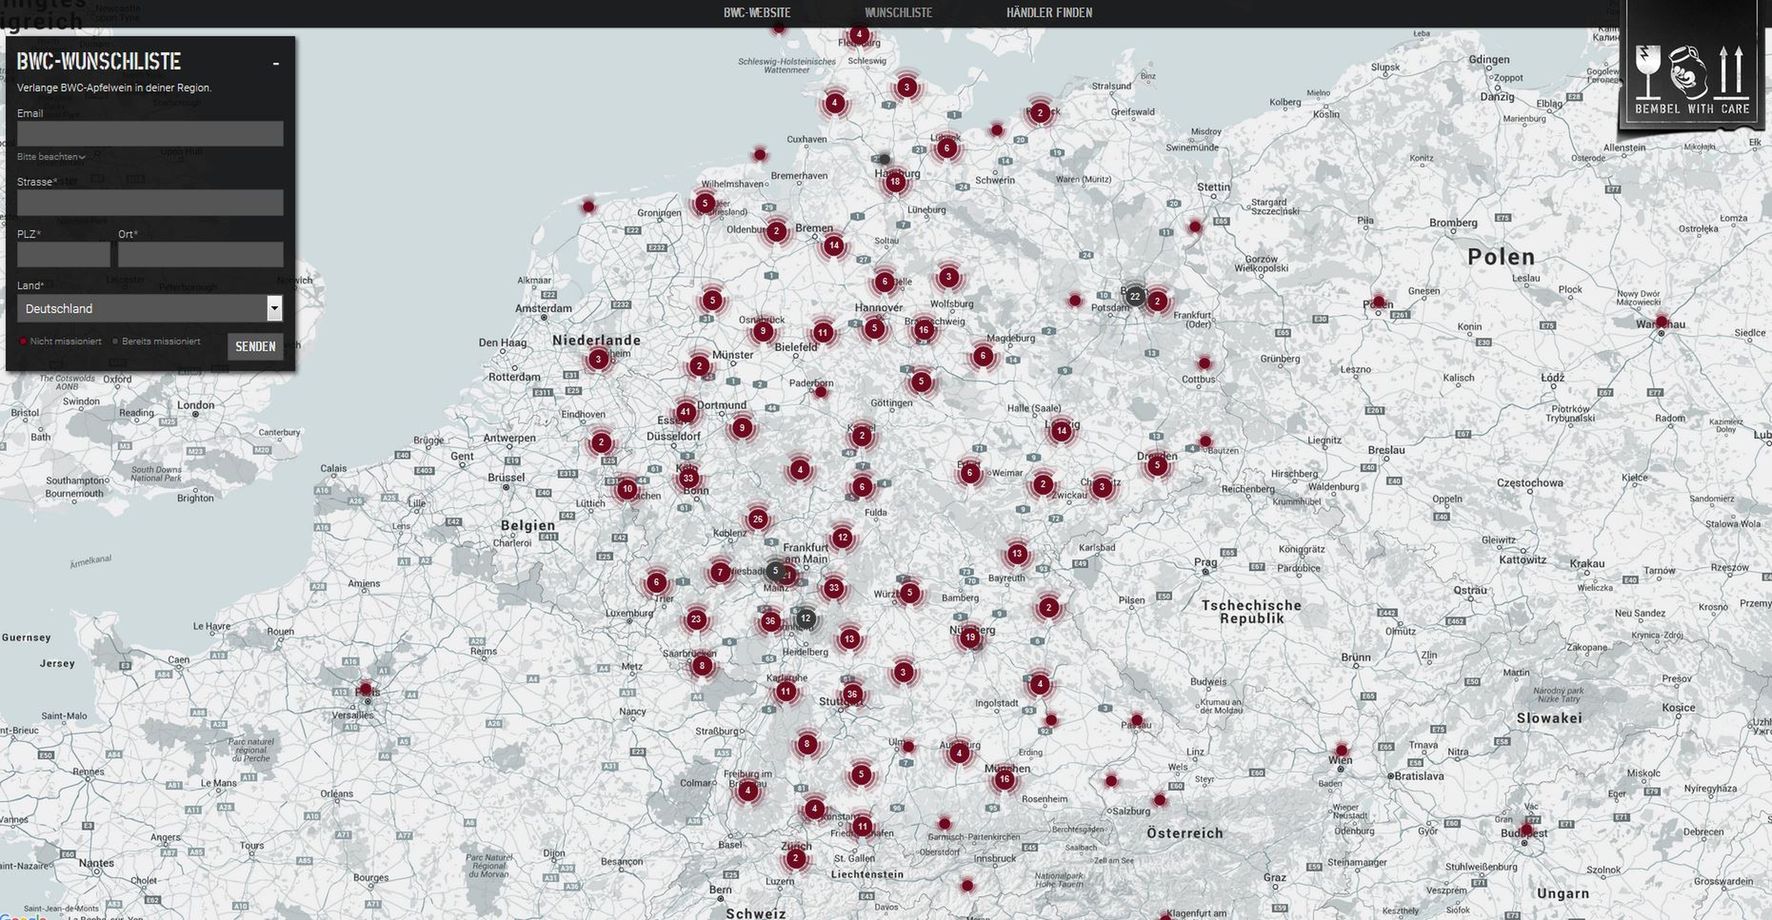Click the Tschechische Republik map label

pyautogui.click(x=1251, y=612)
